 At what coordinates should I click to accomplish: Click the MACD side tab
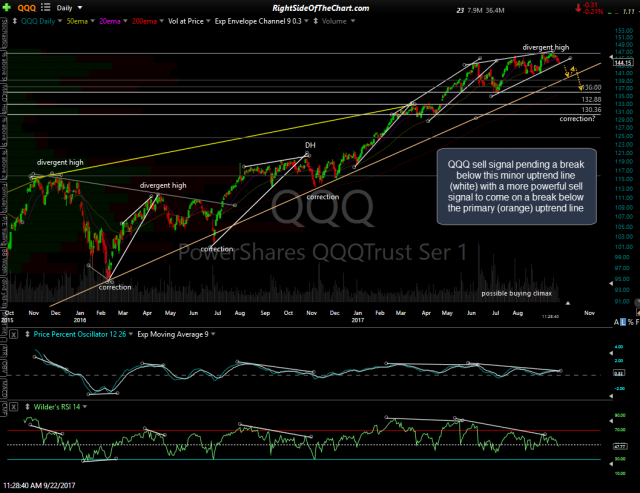tap(3, 388)
